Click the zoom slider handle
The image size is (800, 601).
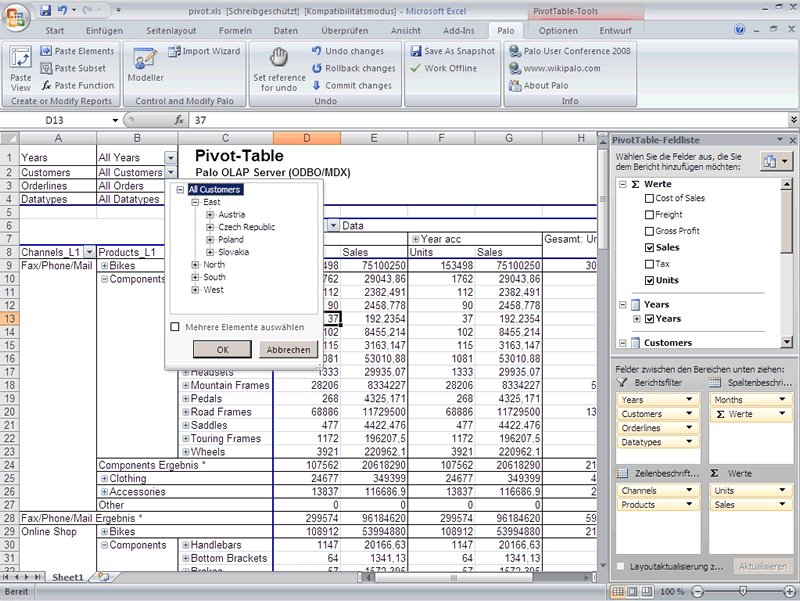point(743,591)
